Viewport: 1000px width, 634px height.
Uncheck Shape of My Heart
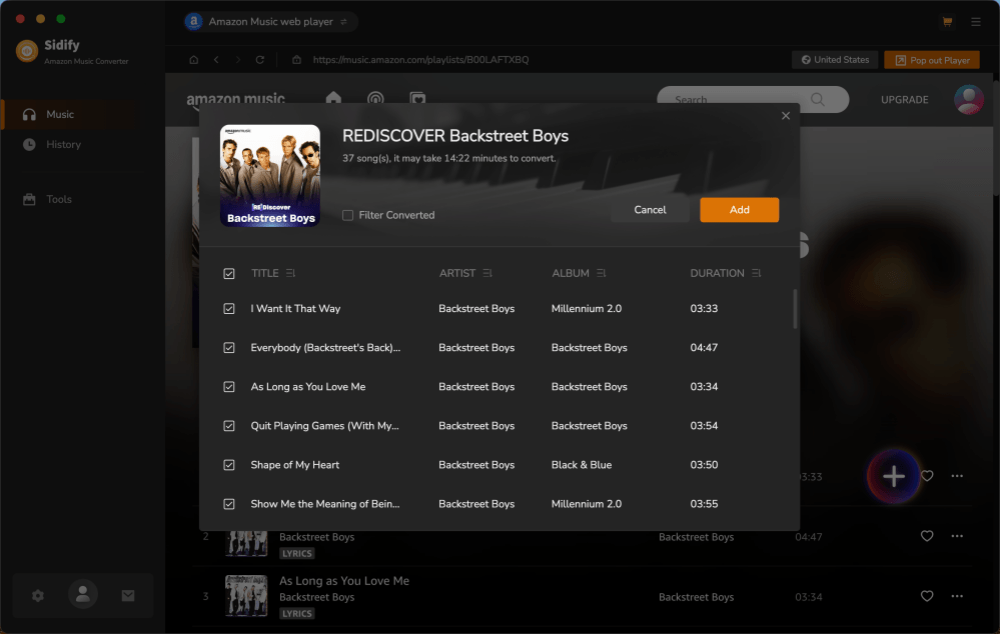click(229, 465)
